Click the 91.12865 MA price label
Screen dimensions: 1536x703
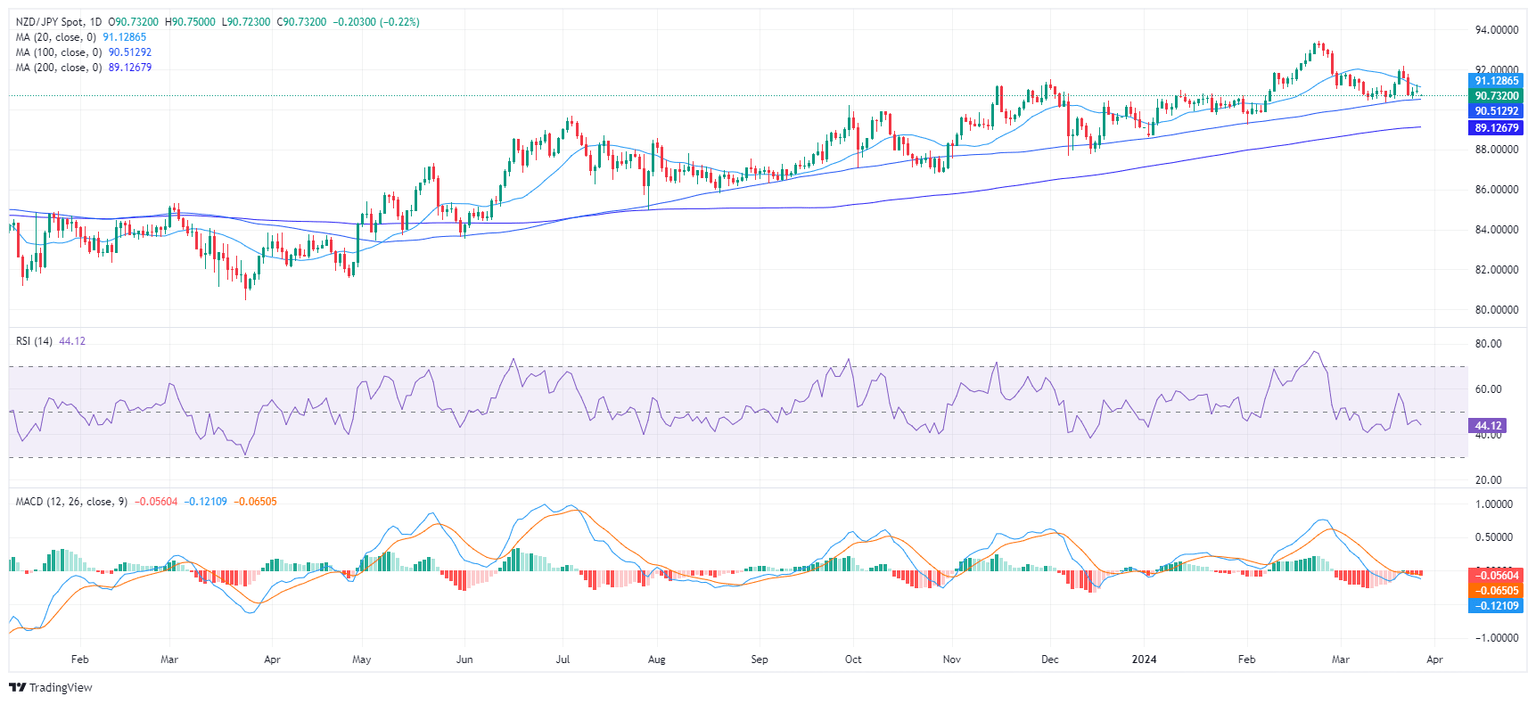(x=1497, y=80)
